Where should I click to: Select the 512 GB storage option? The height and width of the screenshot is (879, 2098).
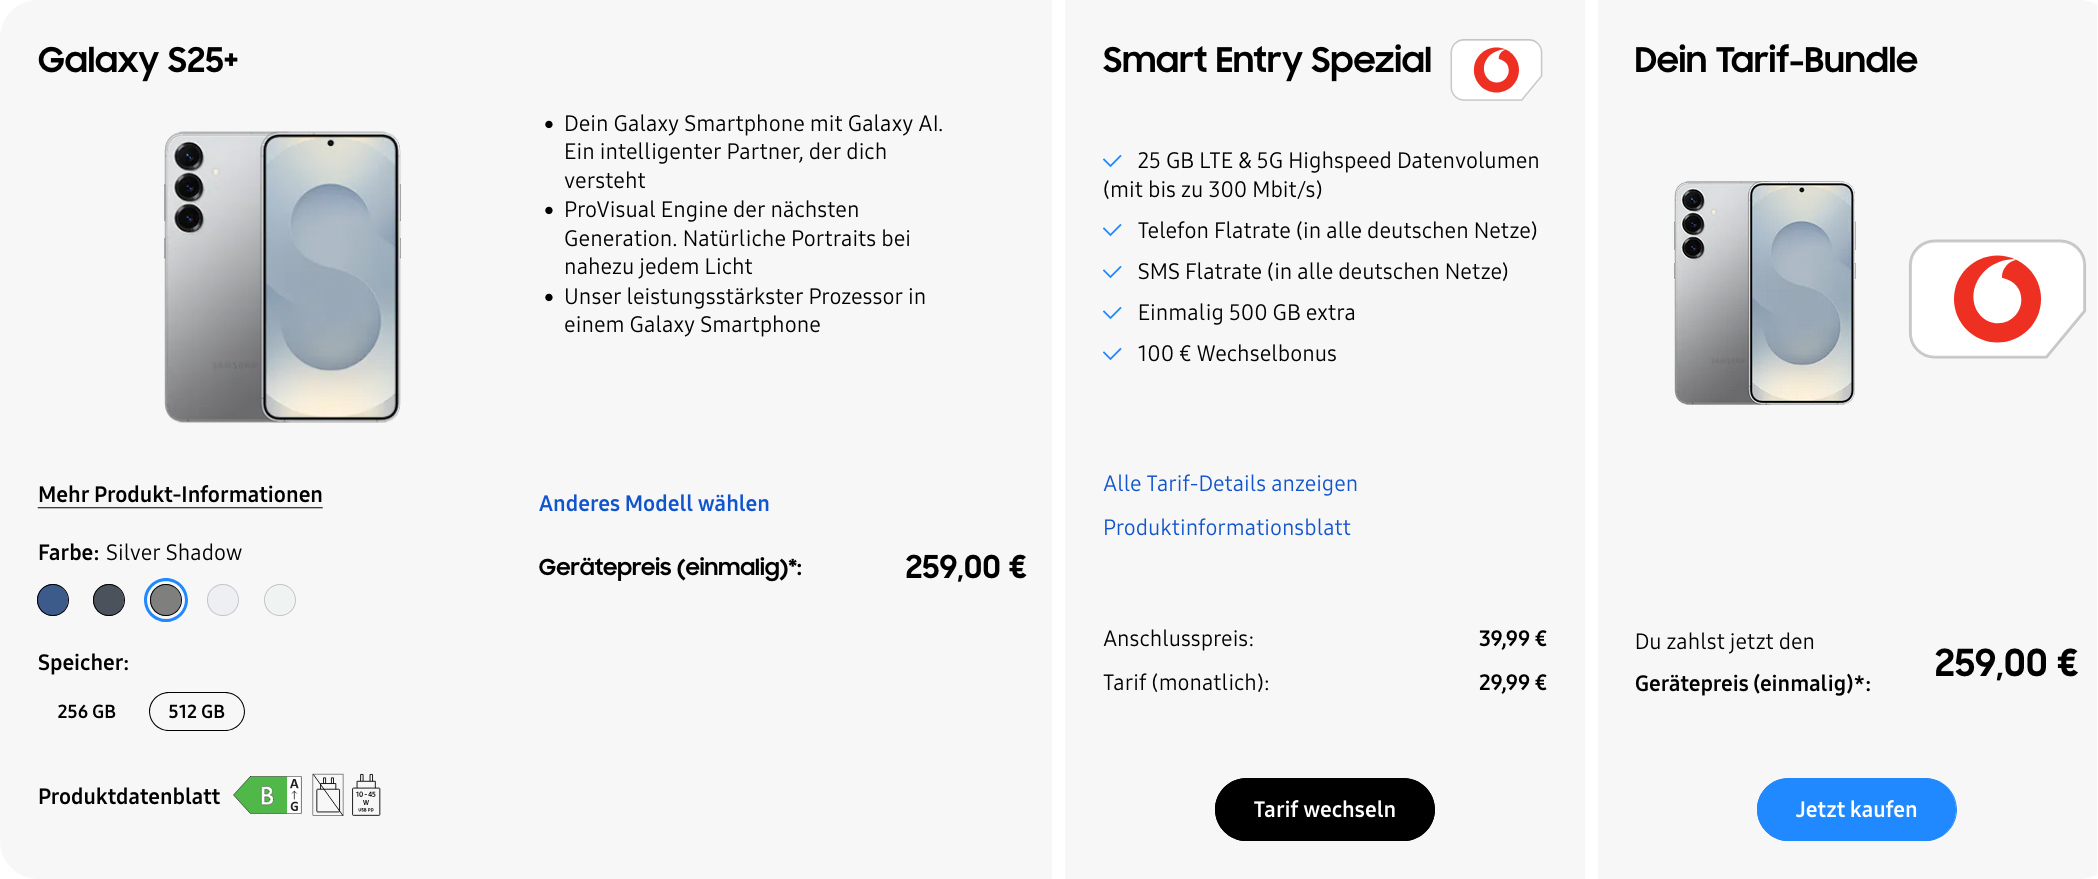(x=196, y=712)
